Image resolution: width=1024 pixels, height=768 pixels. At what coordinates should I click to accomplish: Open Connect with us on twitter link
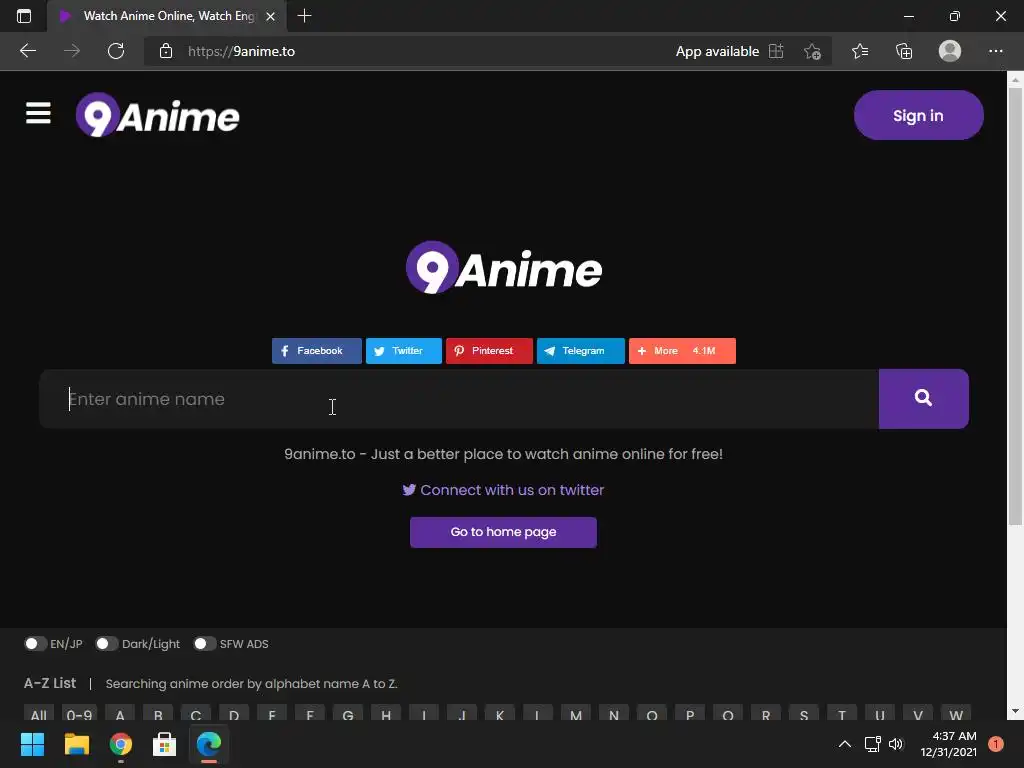point(504,490)
